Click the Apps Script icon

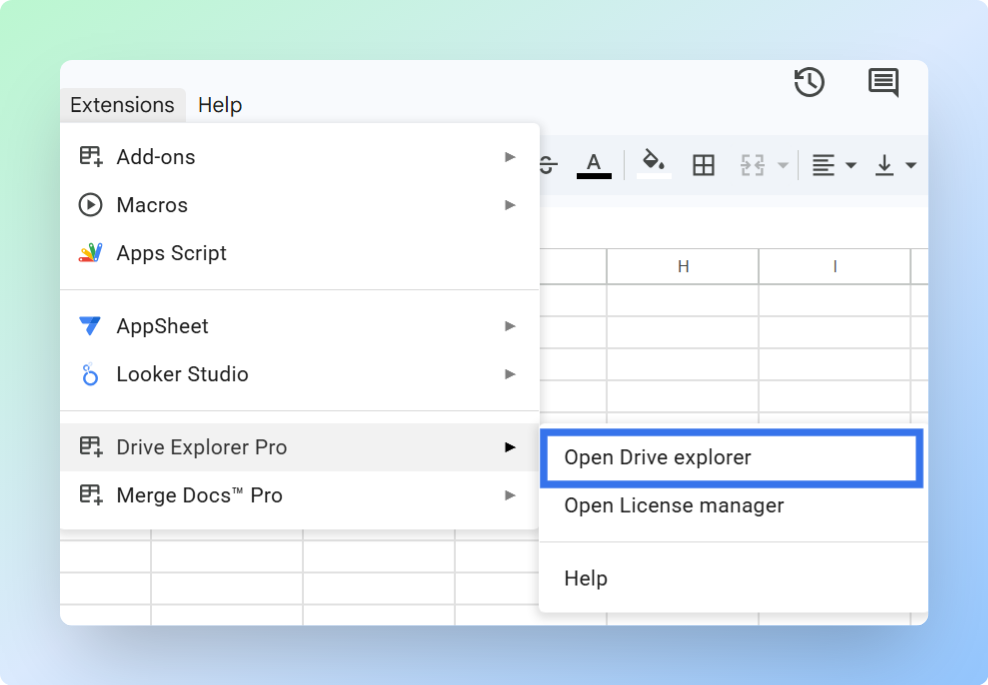90,253
